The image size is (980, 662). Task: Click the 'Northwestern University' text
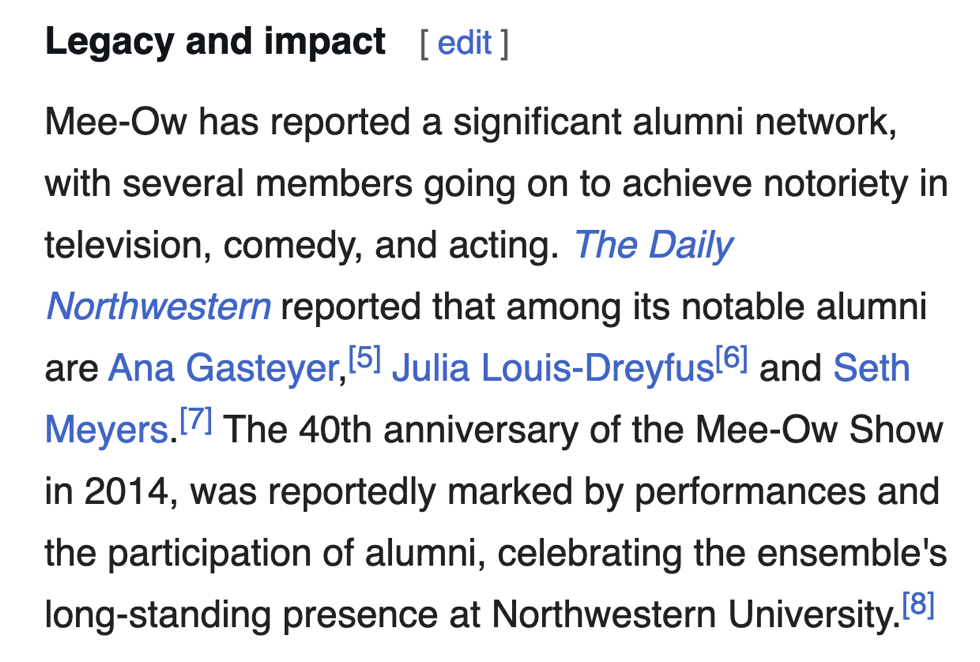click(x=689, y=614)
